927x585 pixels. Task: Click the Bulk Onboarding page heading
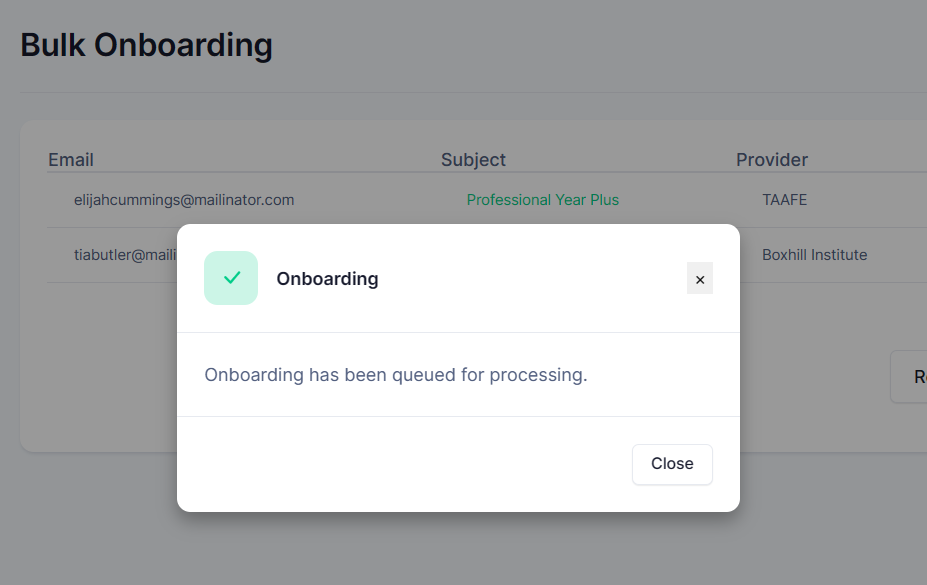point(147,45)
